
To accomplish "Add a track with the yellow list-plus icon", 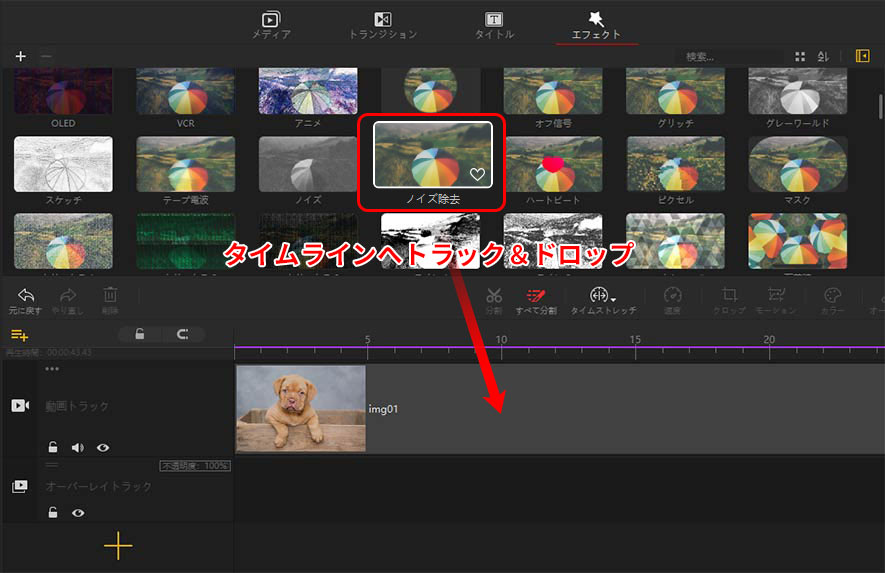I will click(20, 335).
